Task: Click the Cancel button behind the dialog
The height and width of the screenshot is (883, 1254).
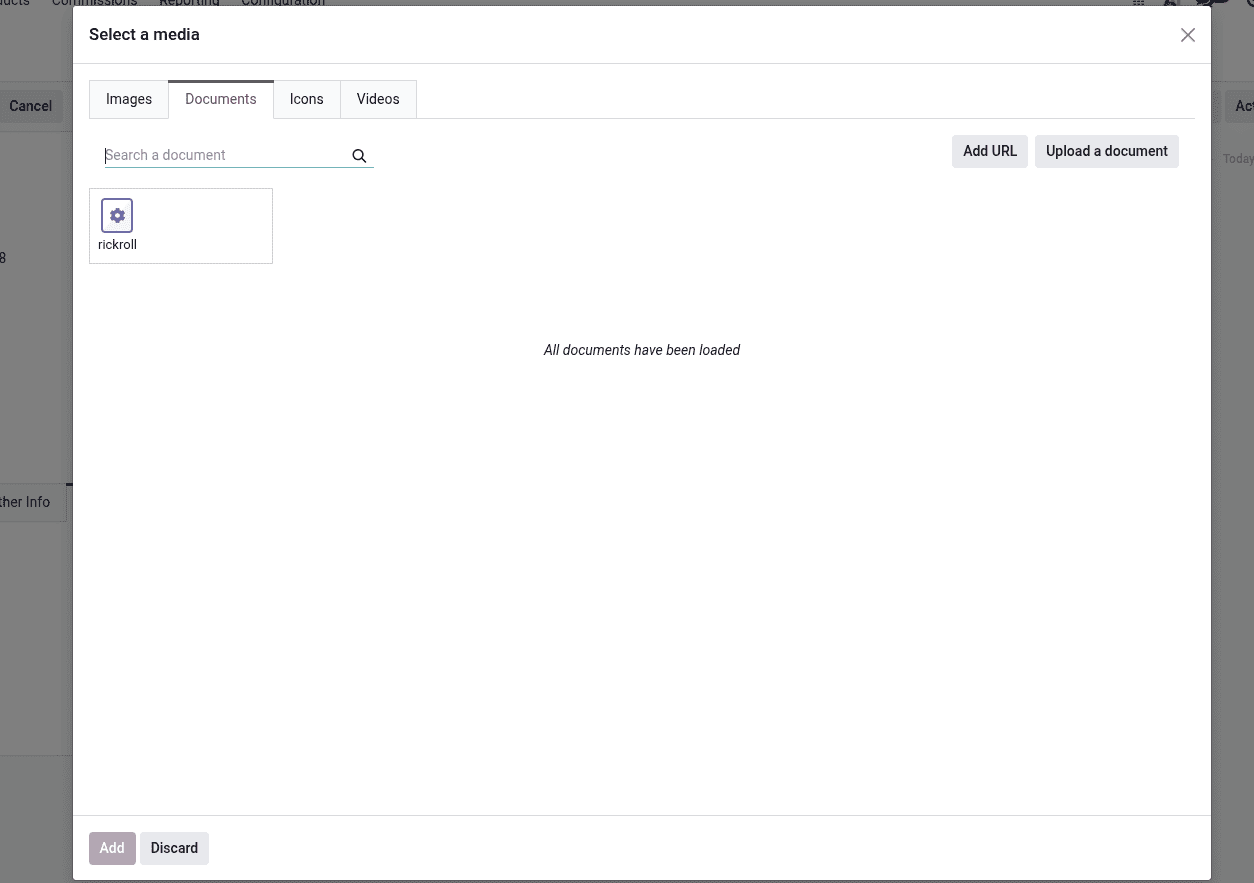Action: [x=30, y=106]
